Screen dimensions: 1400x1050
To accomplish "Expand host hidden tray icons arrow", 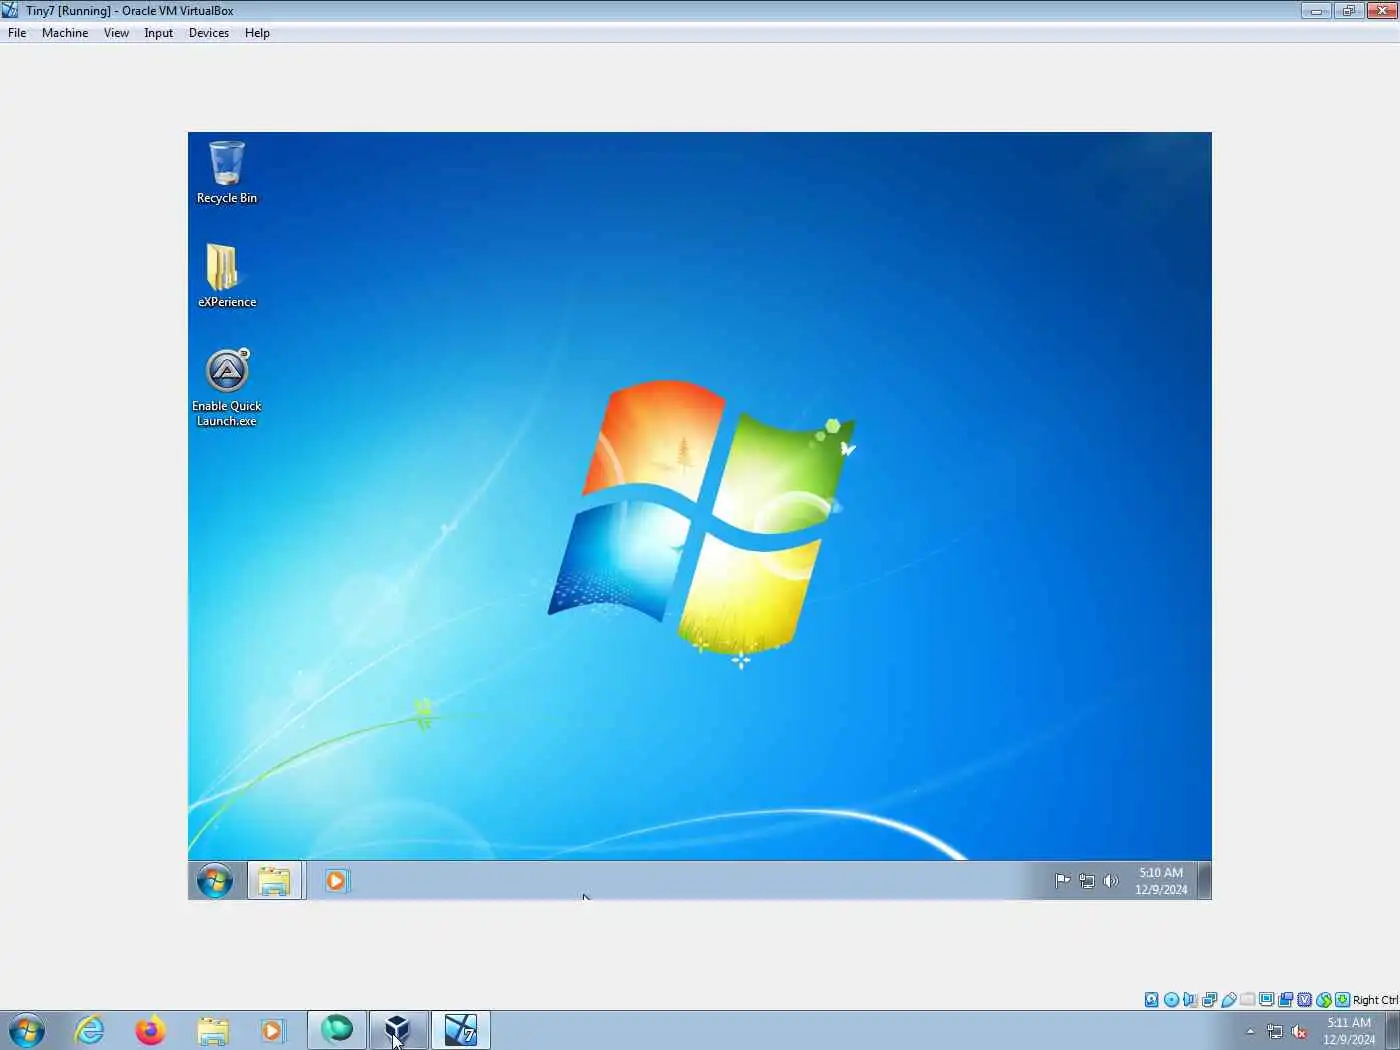I will click(x=1250, y=1031).
